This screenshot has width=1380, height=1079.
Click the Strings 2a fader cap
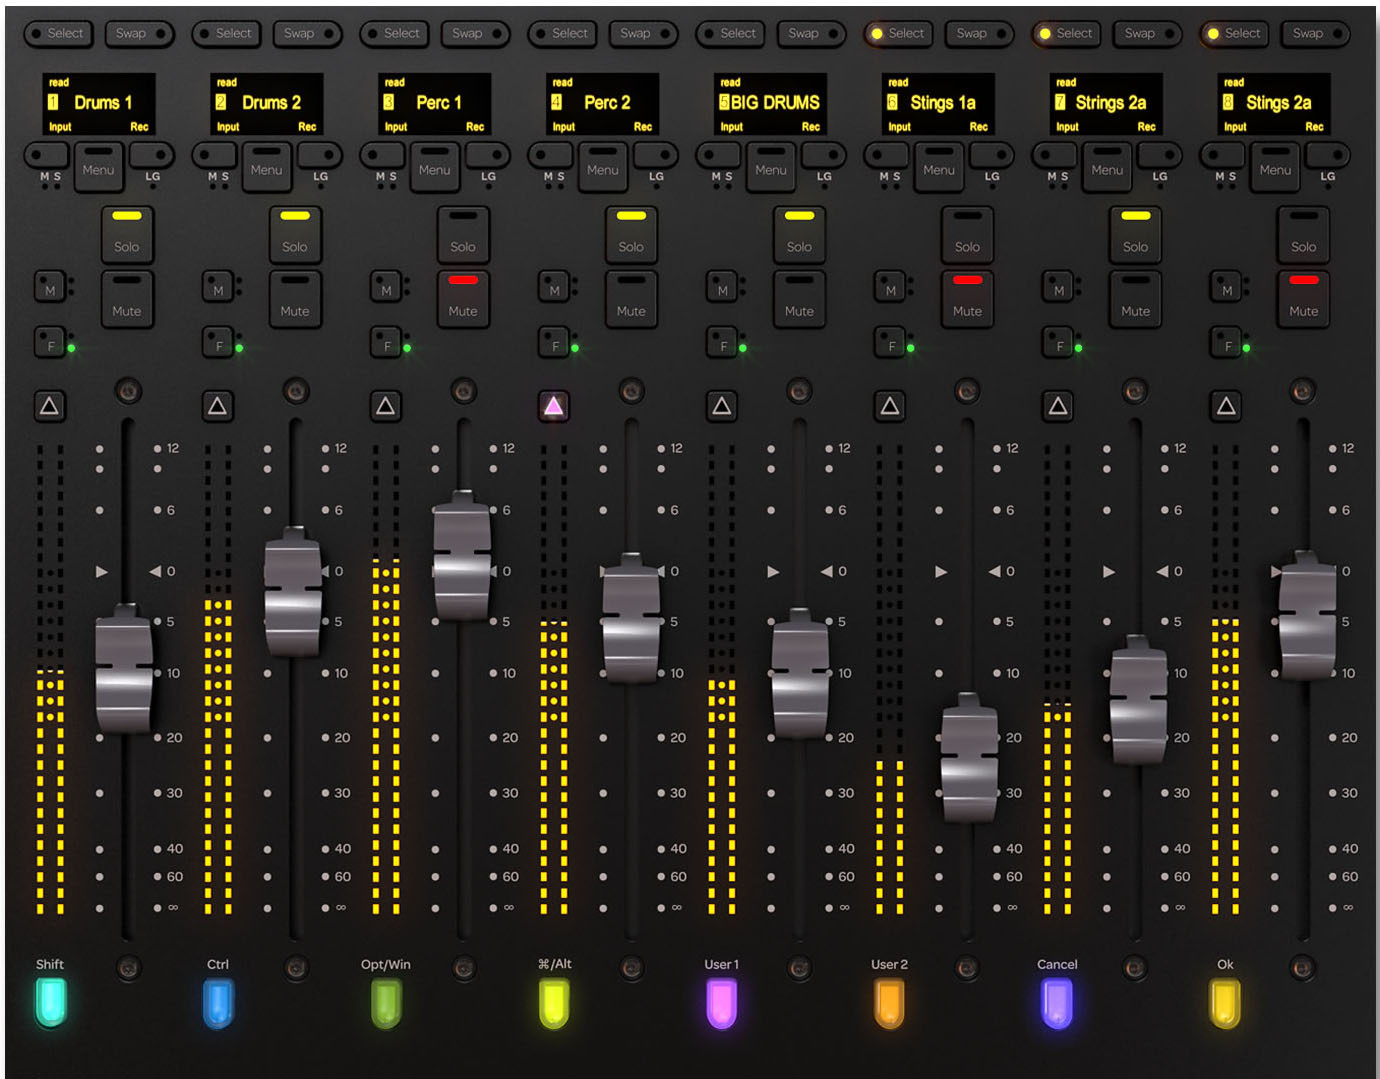[1139, 700]
